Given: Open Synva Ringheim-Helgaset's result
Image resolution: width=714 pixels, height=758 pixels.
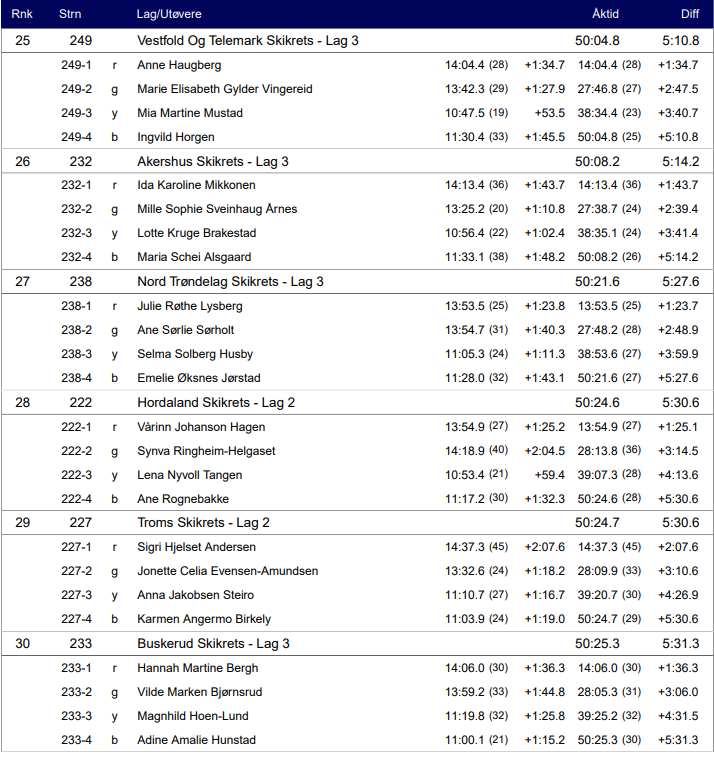Looking at the screenshot, I should pyautogui.click(x=206, y=451).
